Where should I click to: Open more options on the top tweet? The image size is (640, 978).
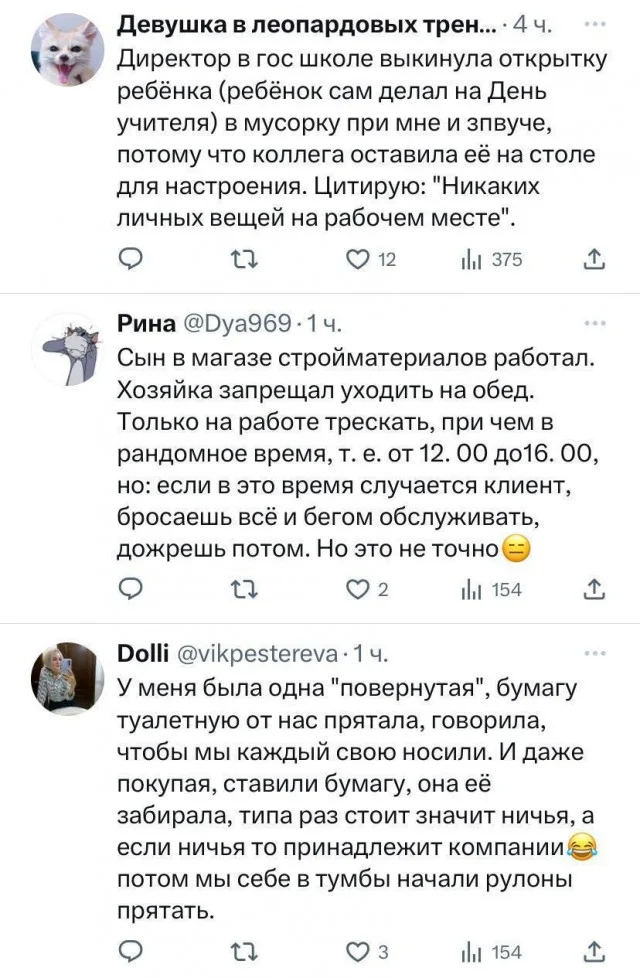tap(594, 22)
